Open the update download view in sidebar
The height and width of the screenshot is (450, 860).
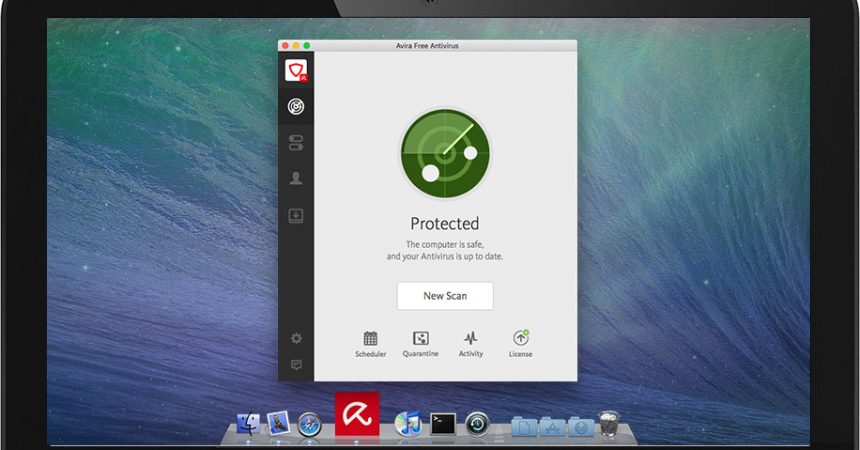coord(296,215)
